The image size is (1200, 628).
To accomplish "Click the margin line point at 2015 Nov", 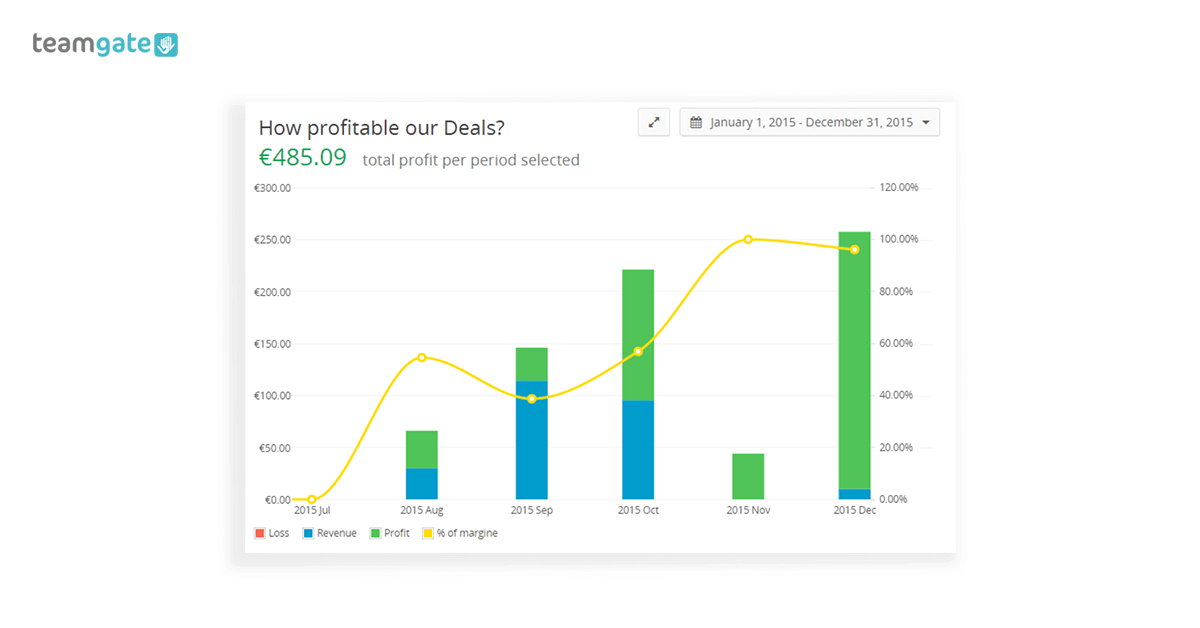I will pos(748,240).
